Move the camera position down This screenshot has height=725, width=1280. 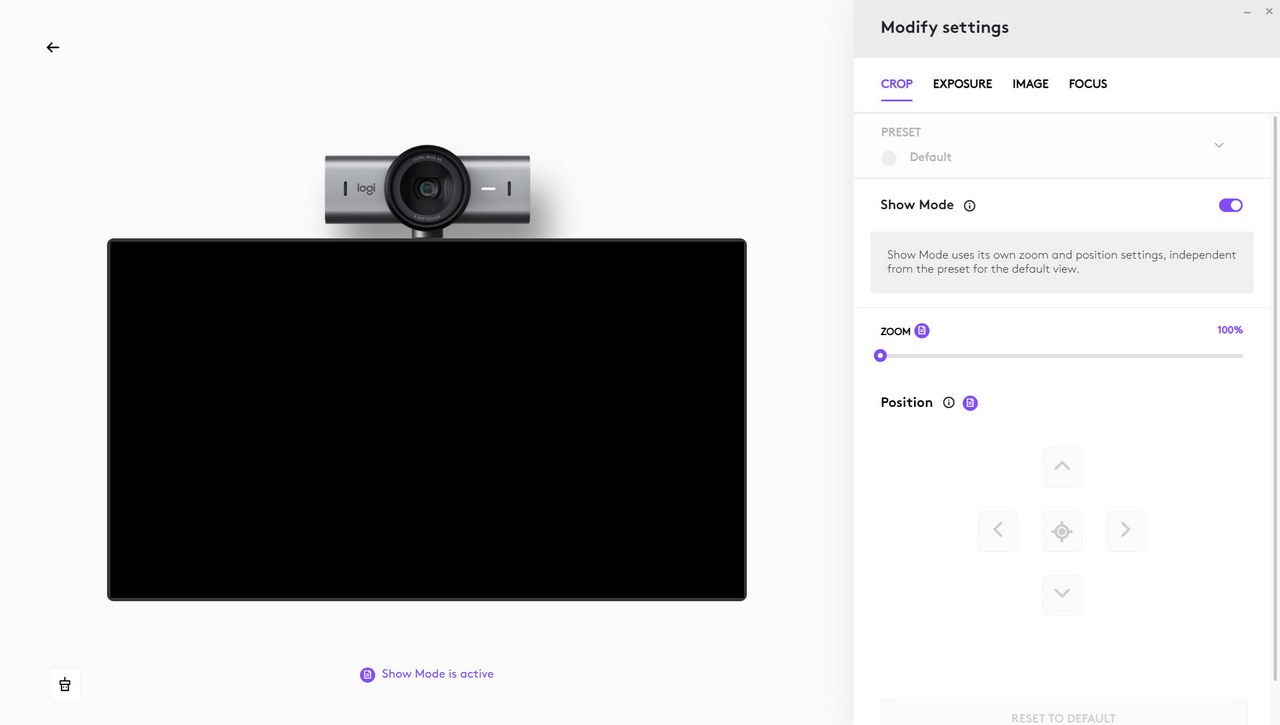[1062, 595]
